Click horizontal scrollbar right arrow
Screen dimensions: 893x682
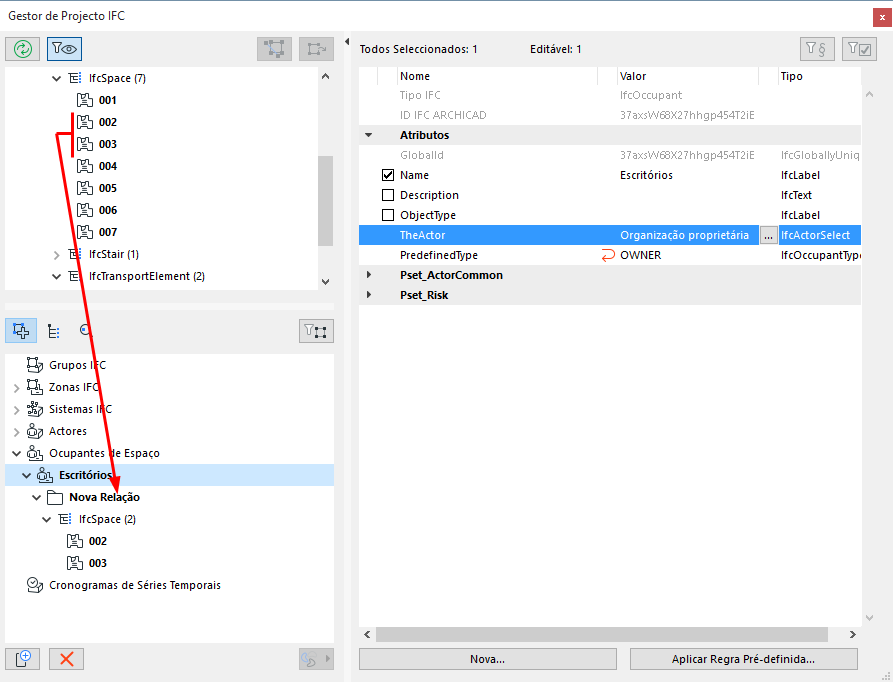click(853, 634)
